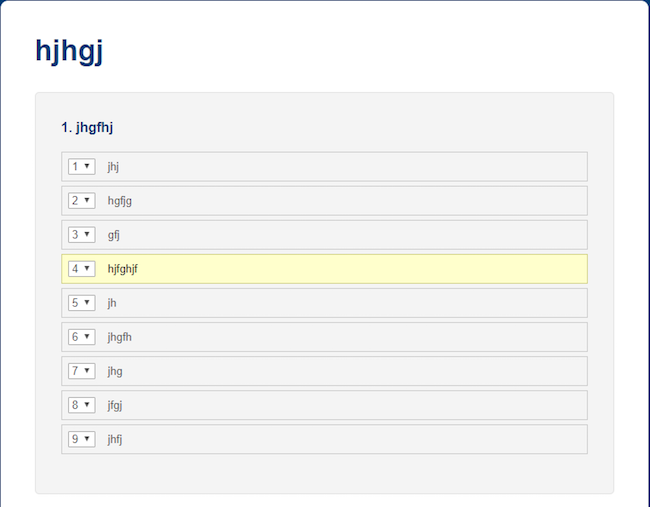Open the rank dropdown next to 'jfgj'
The image size is (650, 507).
point(82,405)
